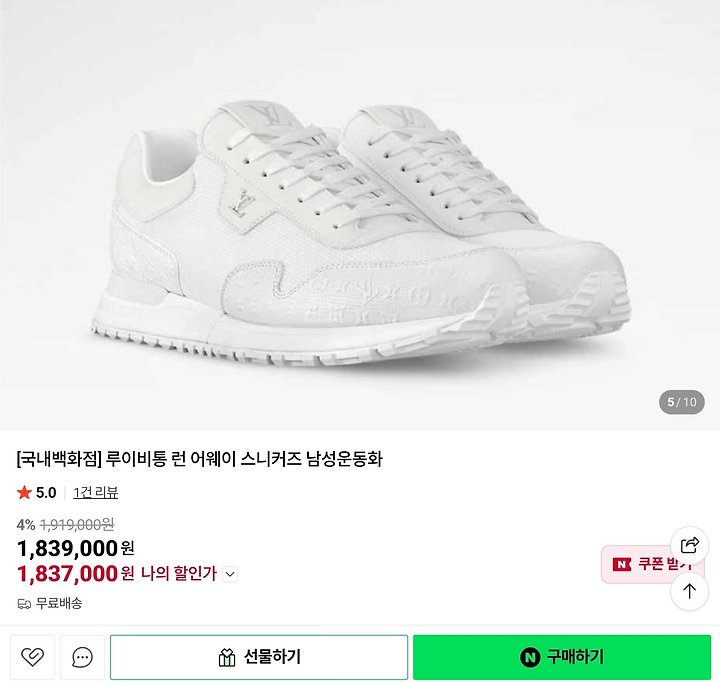Open the chat inquiry speech bubble icon
The height and width of the screenshot is (683, 720).
(x=82, y=657)
